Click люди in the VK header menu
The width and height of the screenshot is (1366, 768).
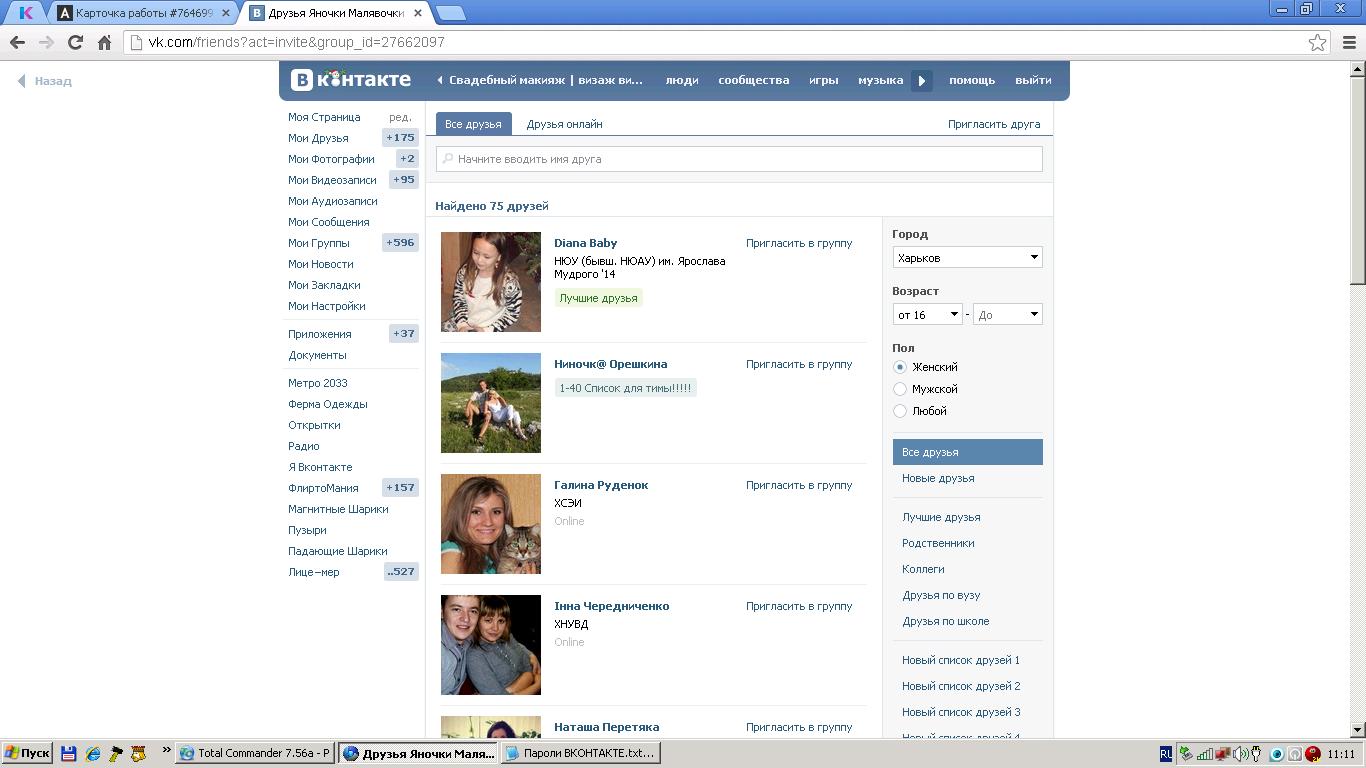click(682, 80)
